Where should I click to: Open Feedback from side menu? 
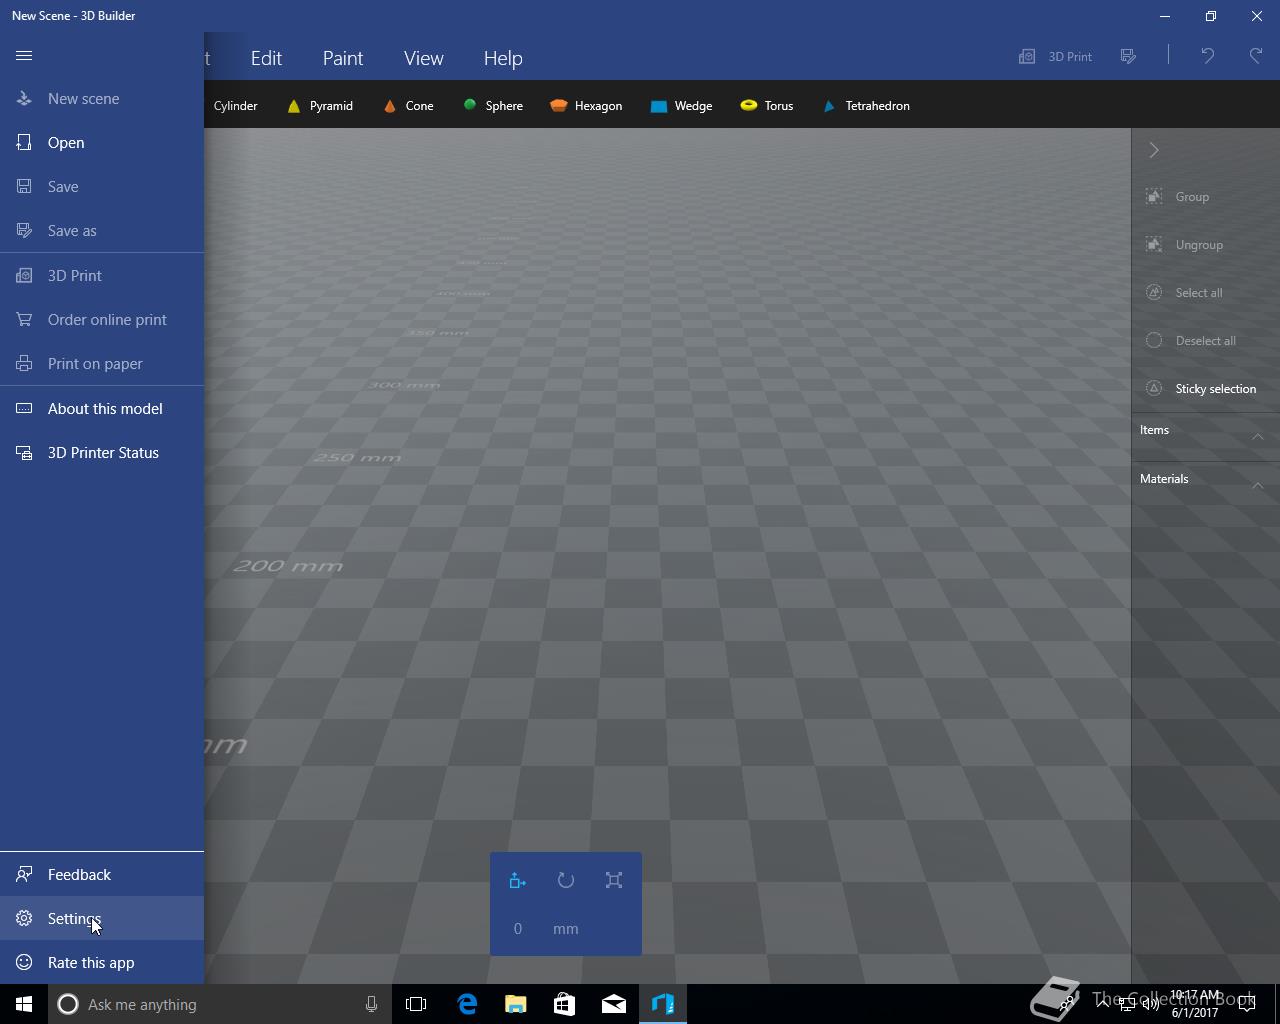click(x=102, y=874)
